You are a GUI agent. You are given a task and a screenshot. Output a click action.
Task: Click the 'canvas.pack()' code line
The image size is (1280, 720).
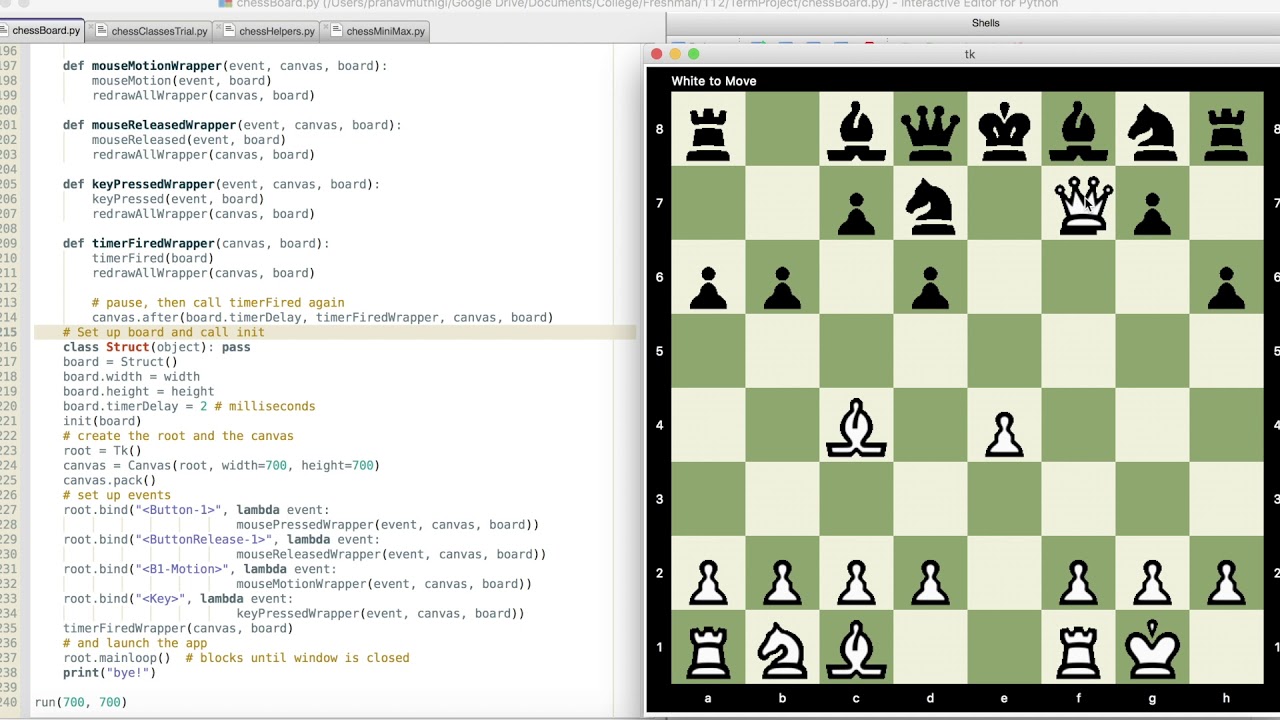pyautogui.click(x=110, y=480)
